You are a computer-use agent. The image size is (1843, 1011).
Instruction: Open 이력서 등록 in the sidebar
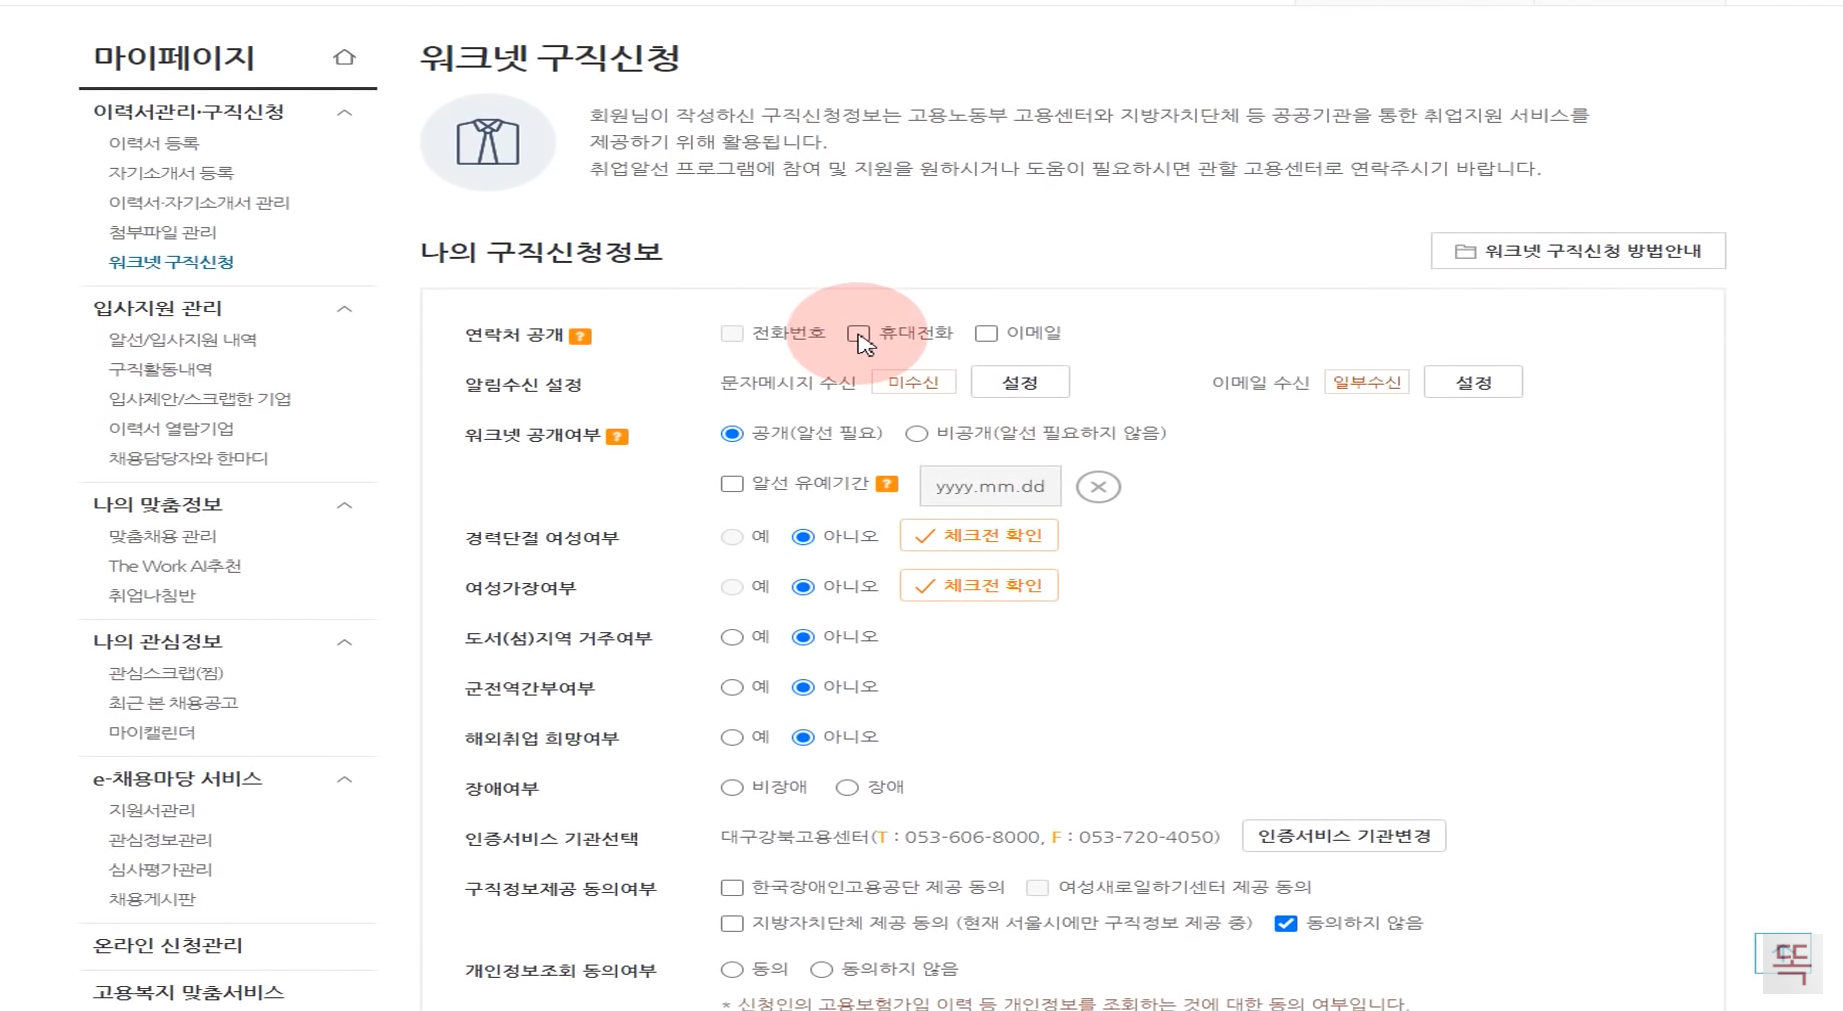(x=153, y=142)
